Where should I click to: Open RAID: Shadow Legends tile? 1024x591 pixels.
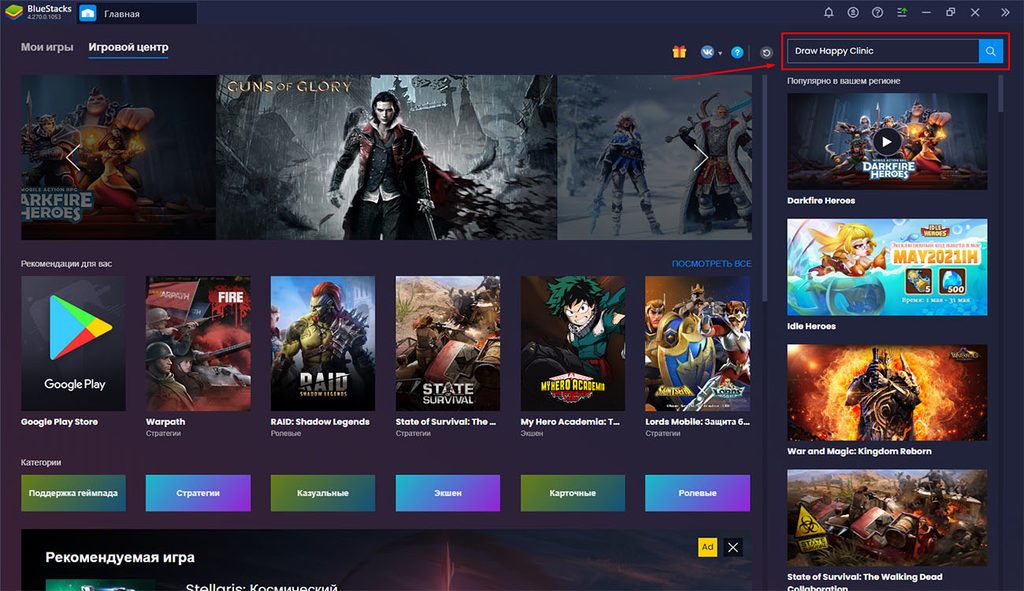pyautogui.click(x=323, y=343)
